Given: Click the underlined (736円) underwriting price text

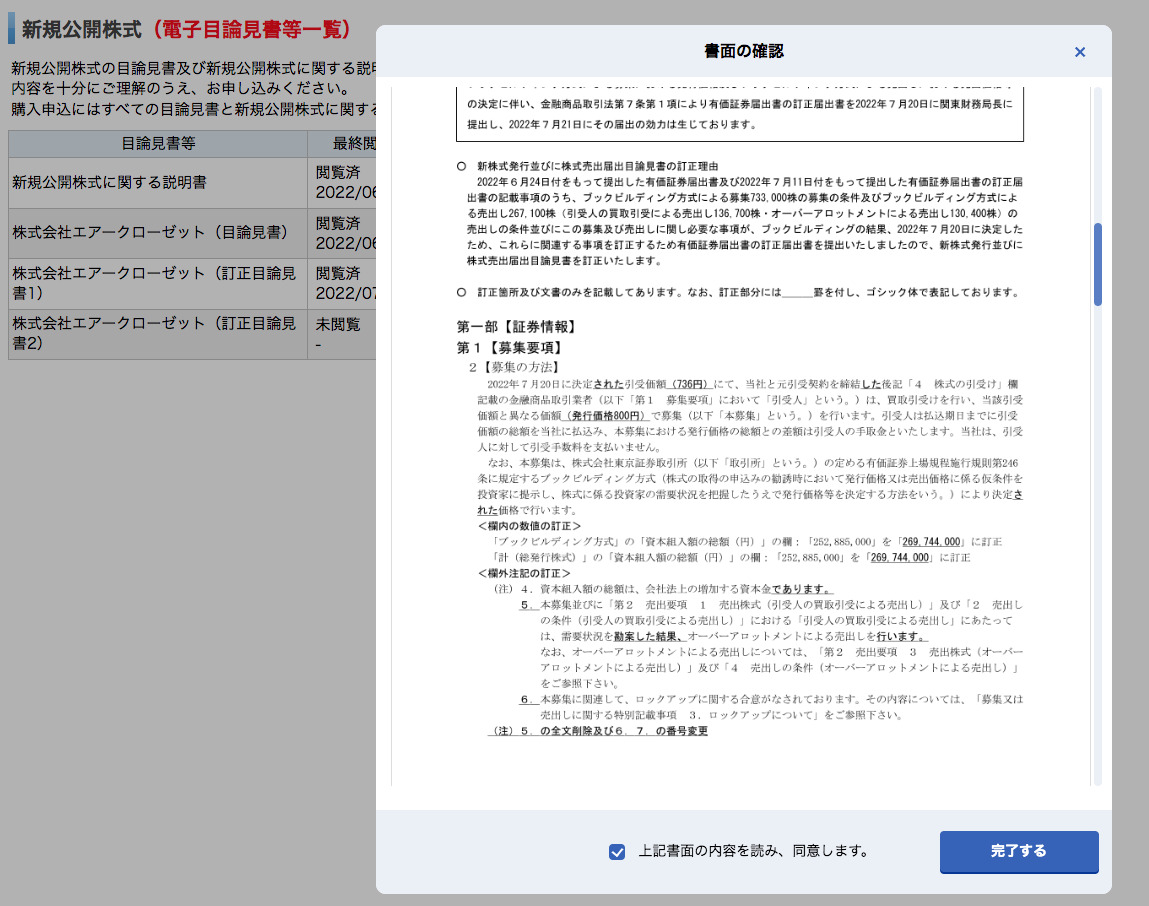Looking at the screenshot, I should tap(690, 383).
